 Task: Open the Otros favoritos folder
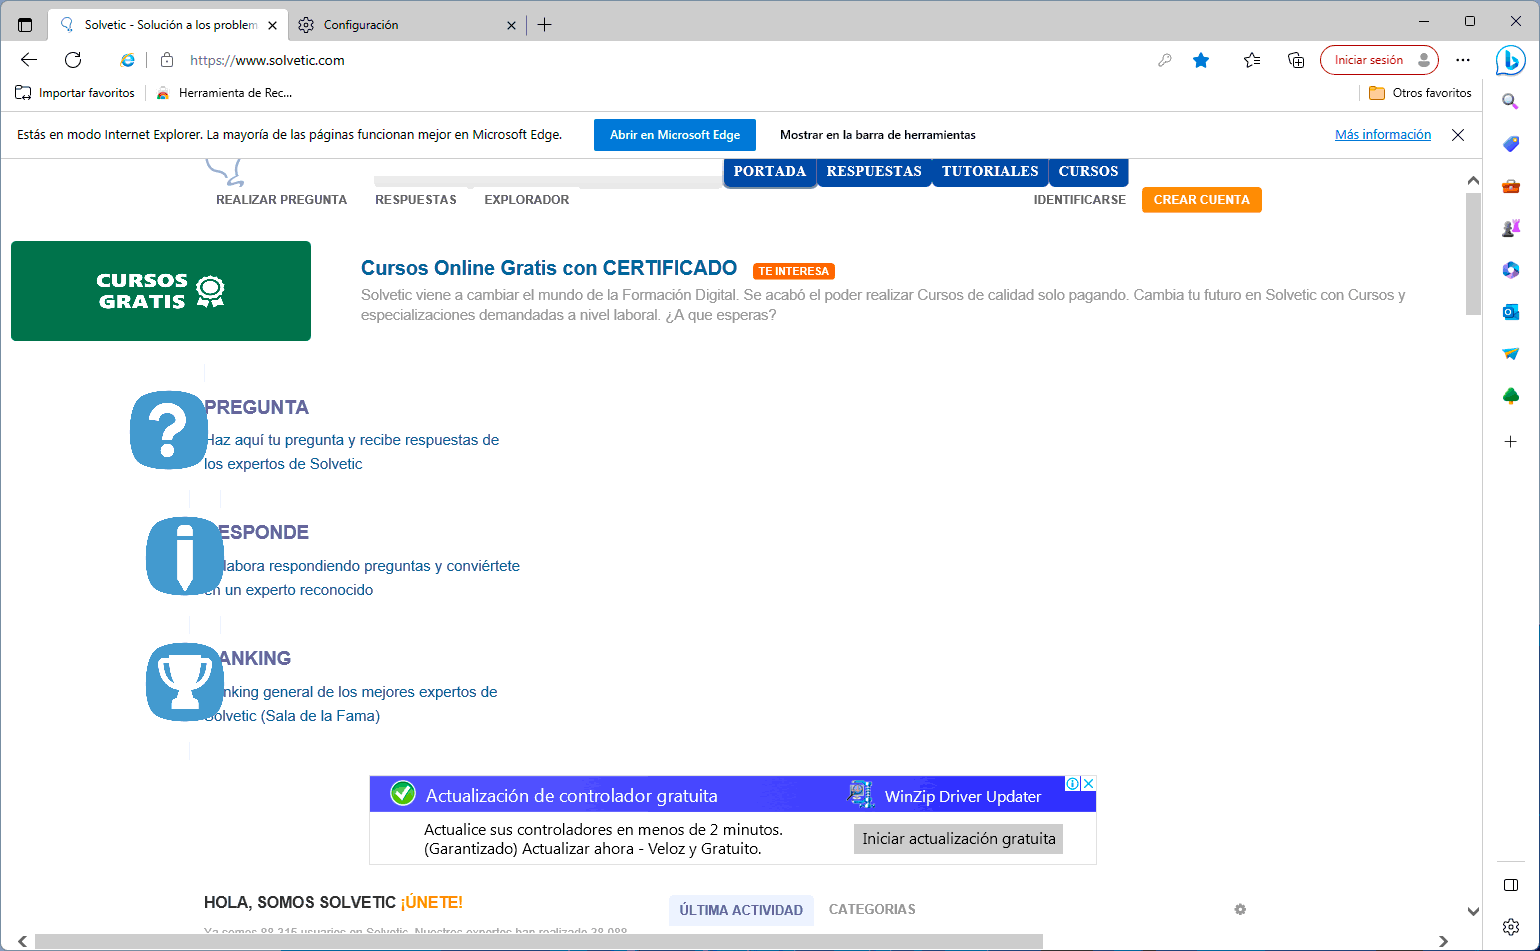point(1420,93)
